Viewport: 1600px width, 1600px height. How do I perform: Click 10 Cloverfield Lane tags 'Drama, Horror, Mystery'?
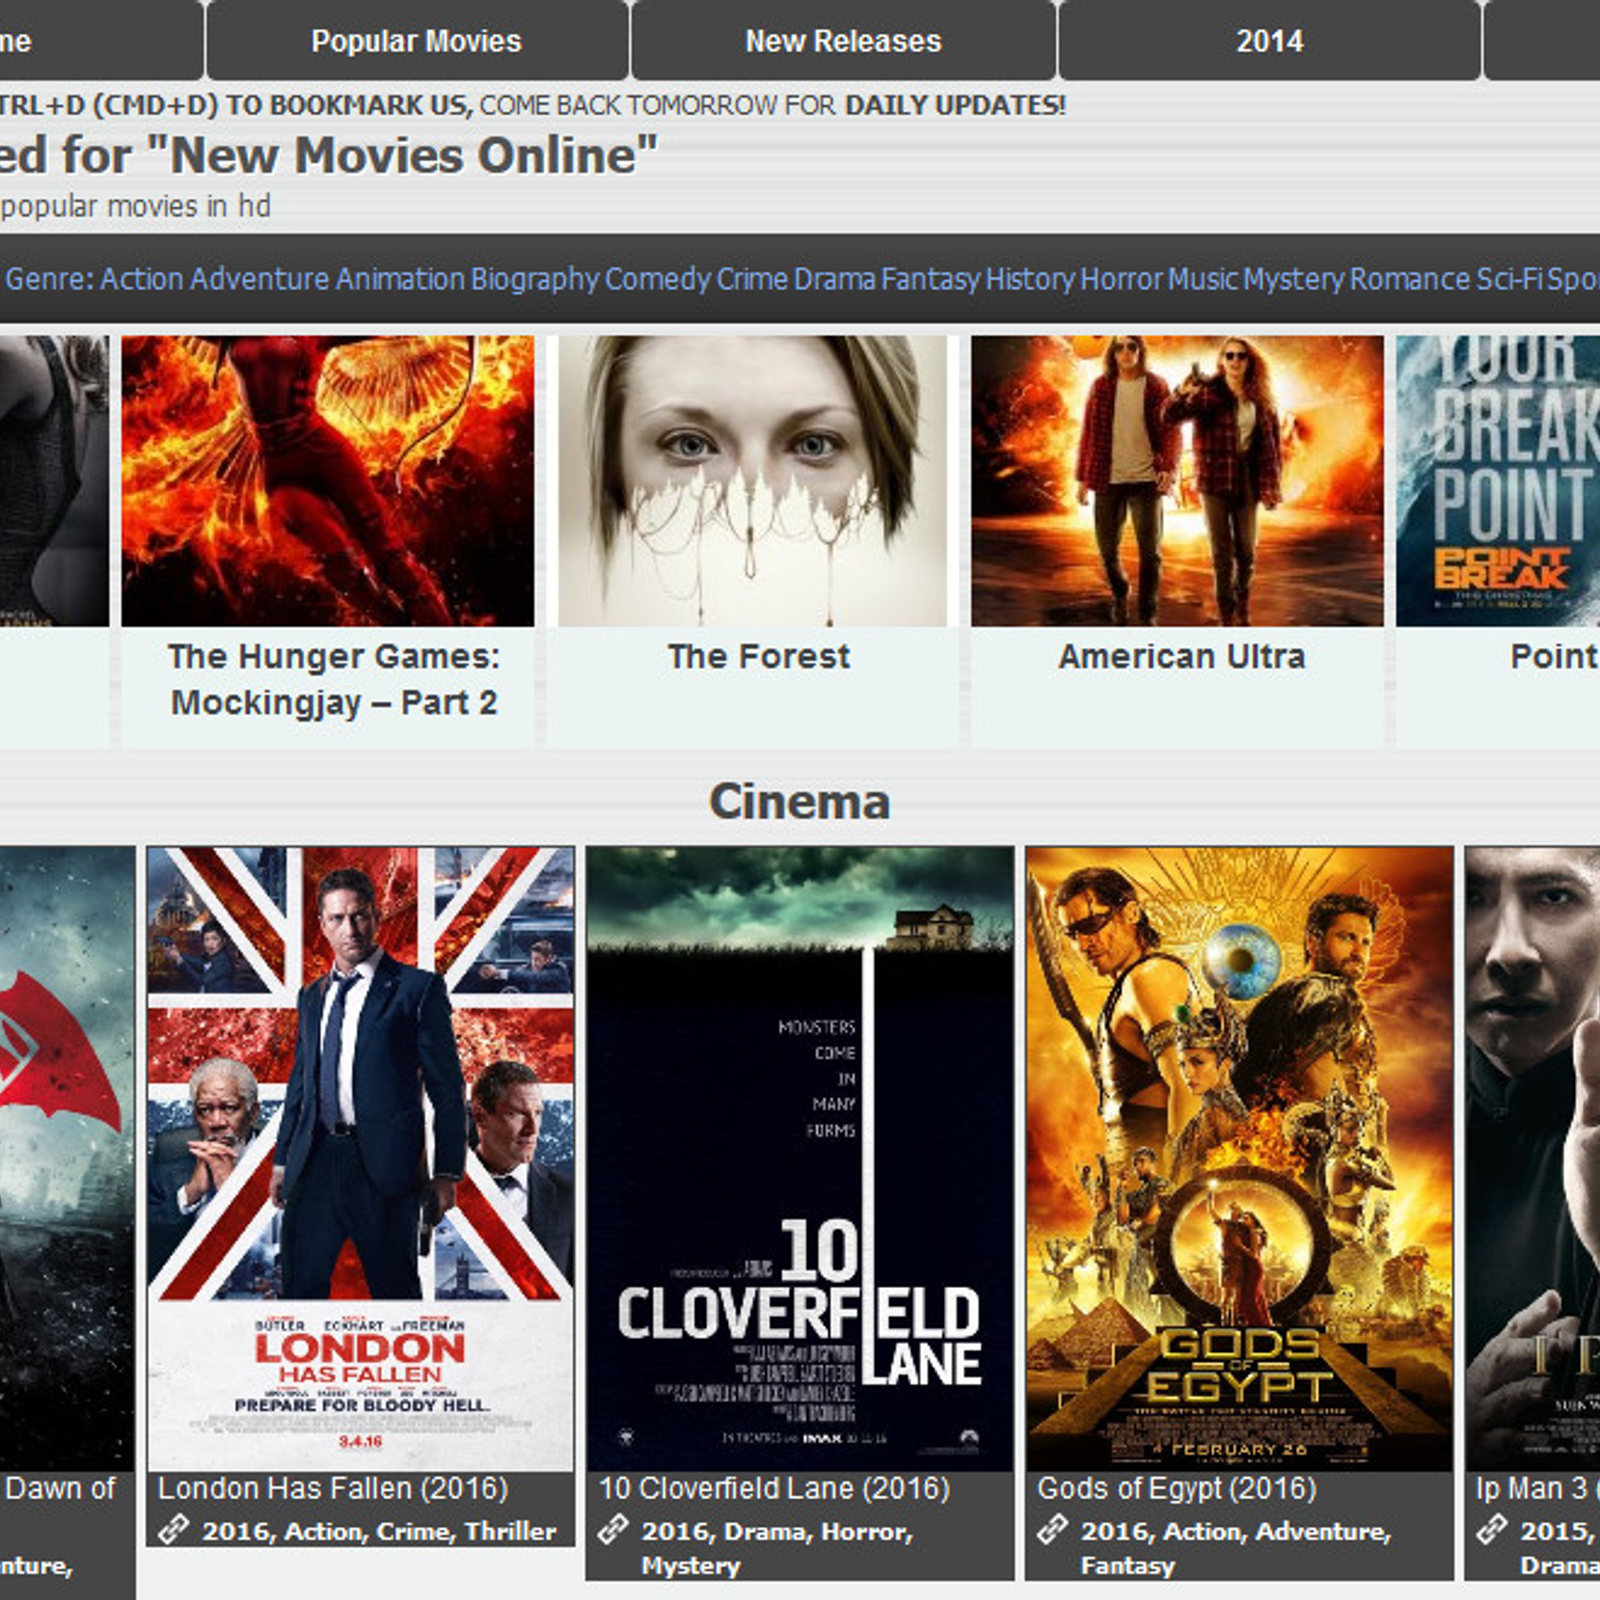(777, 1548)
